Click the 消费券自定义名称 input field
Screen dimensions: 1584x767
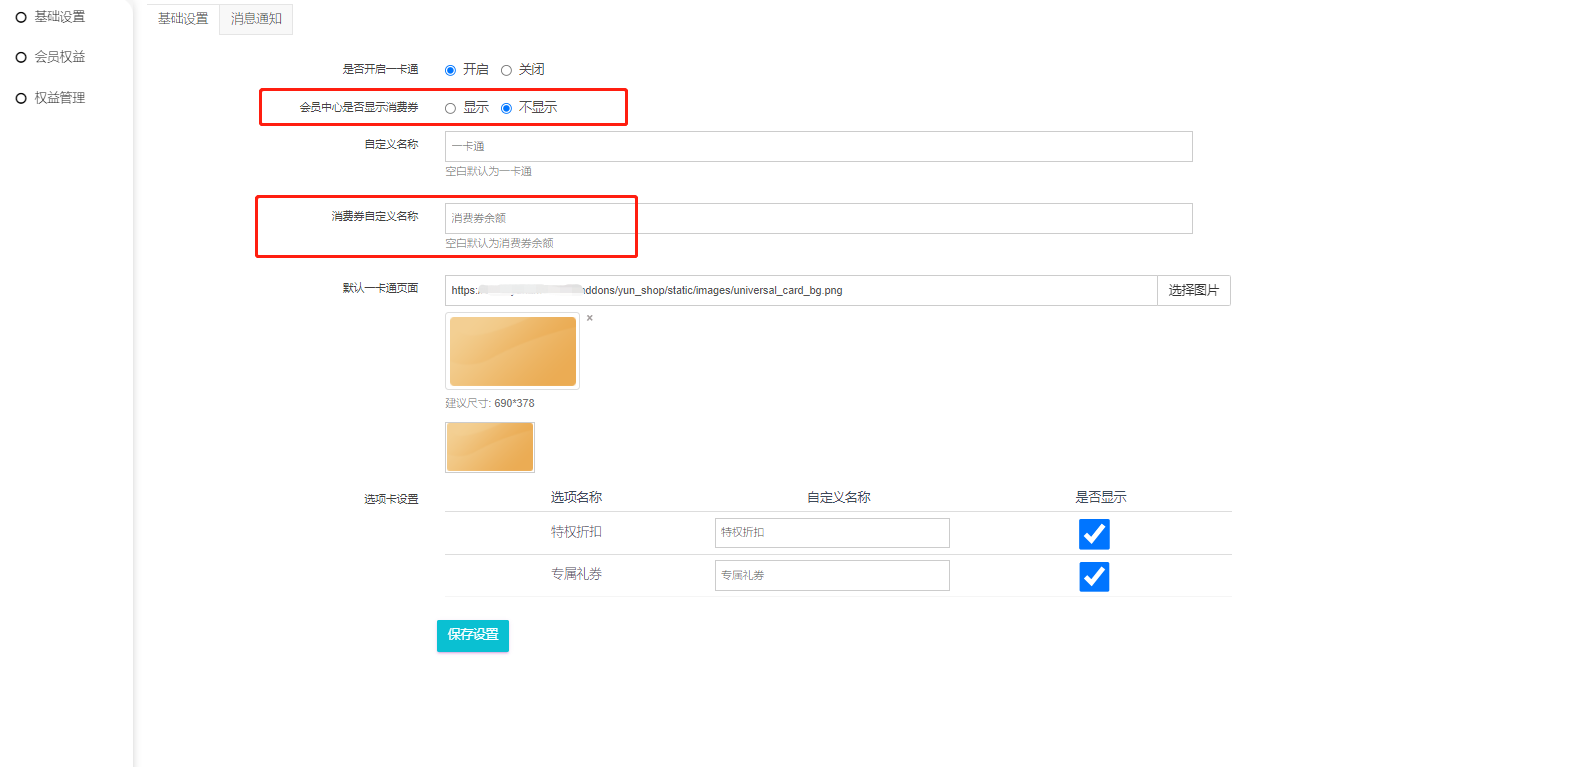pos(818,218)
